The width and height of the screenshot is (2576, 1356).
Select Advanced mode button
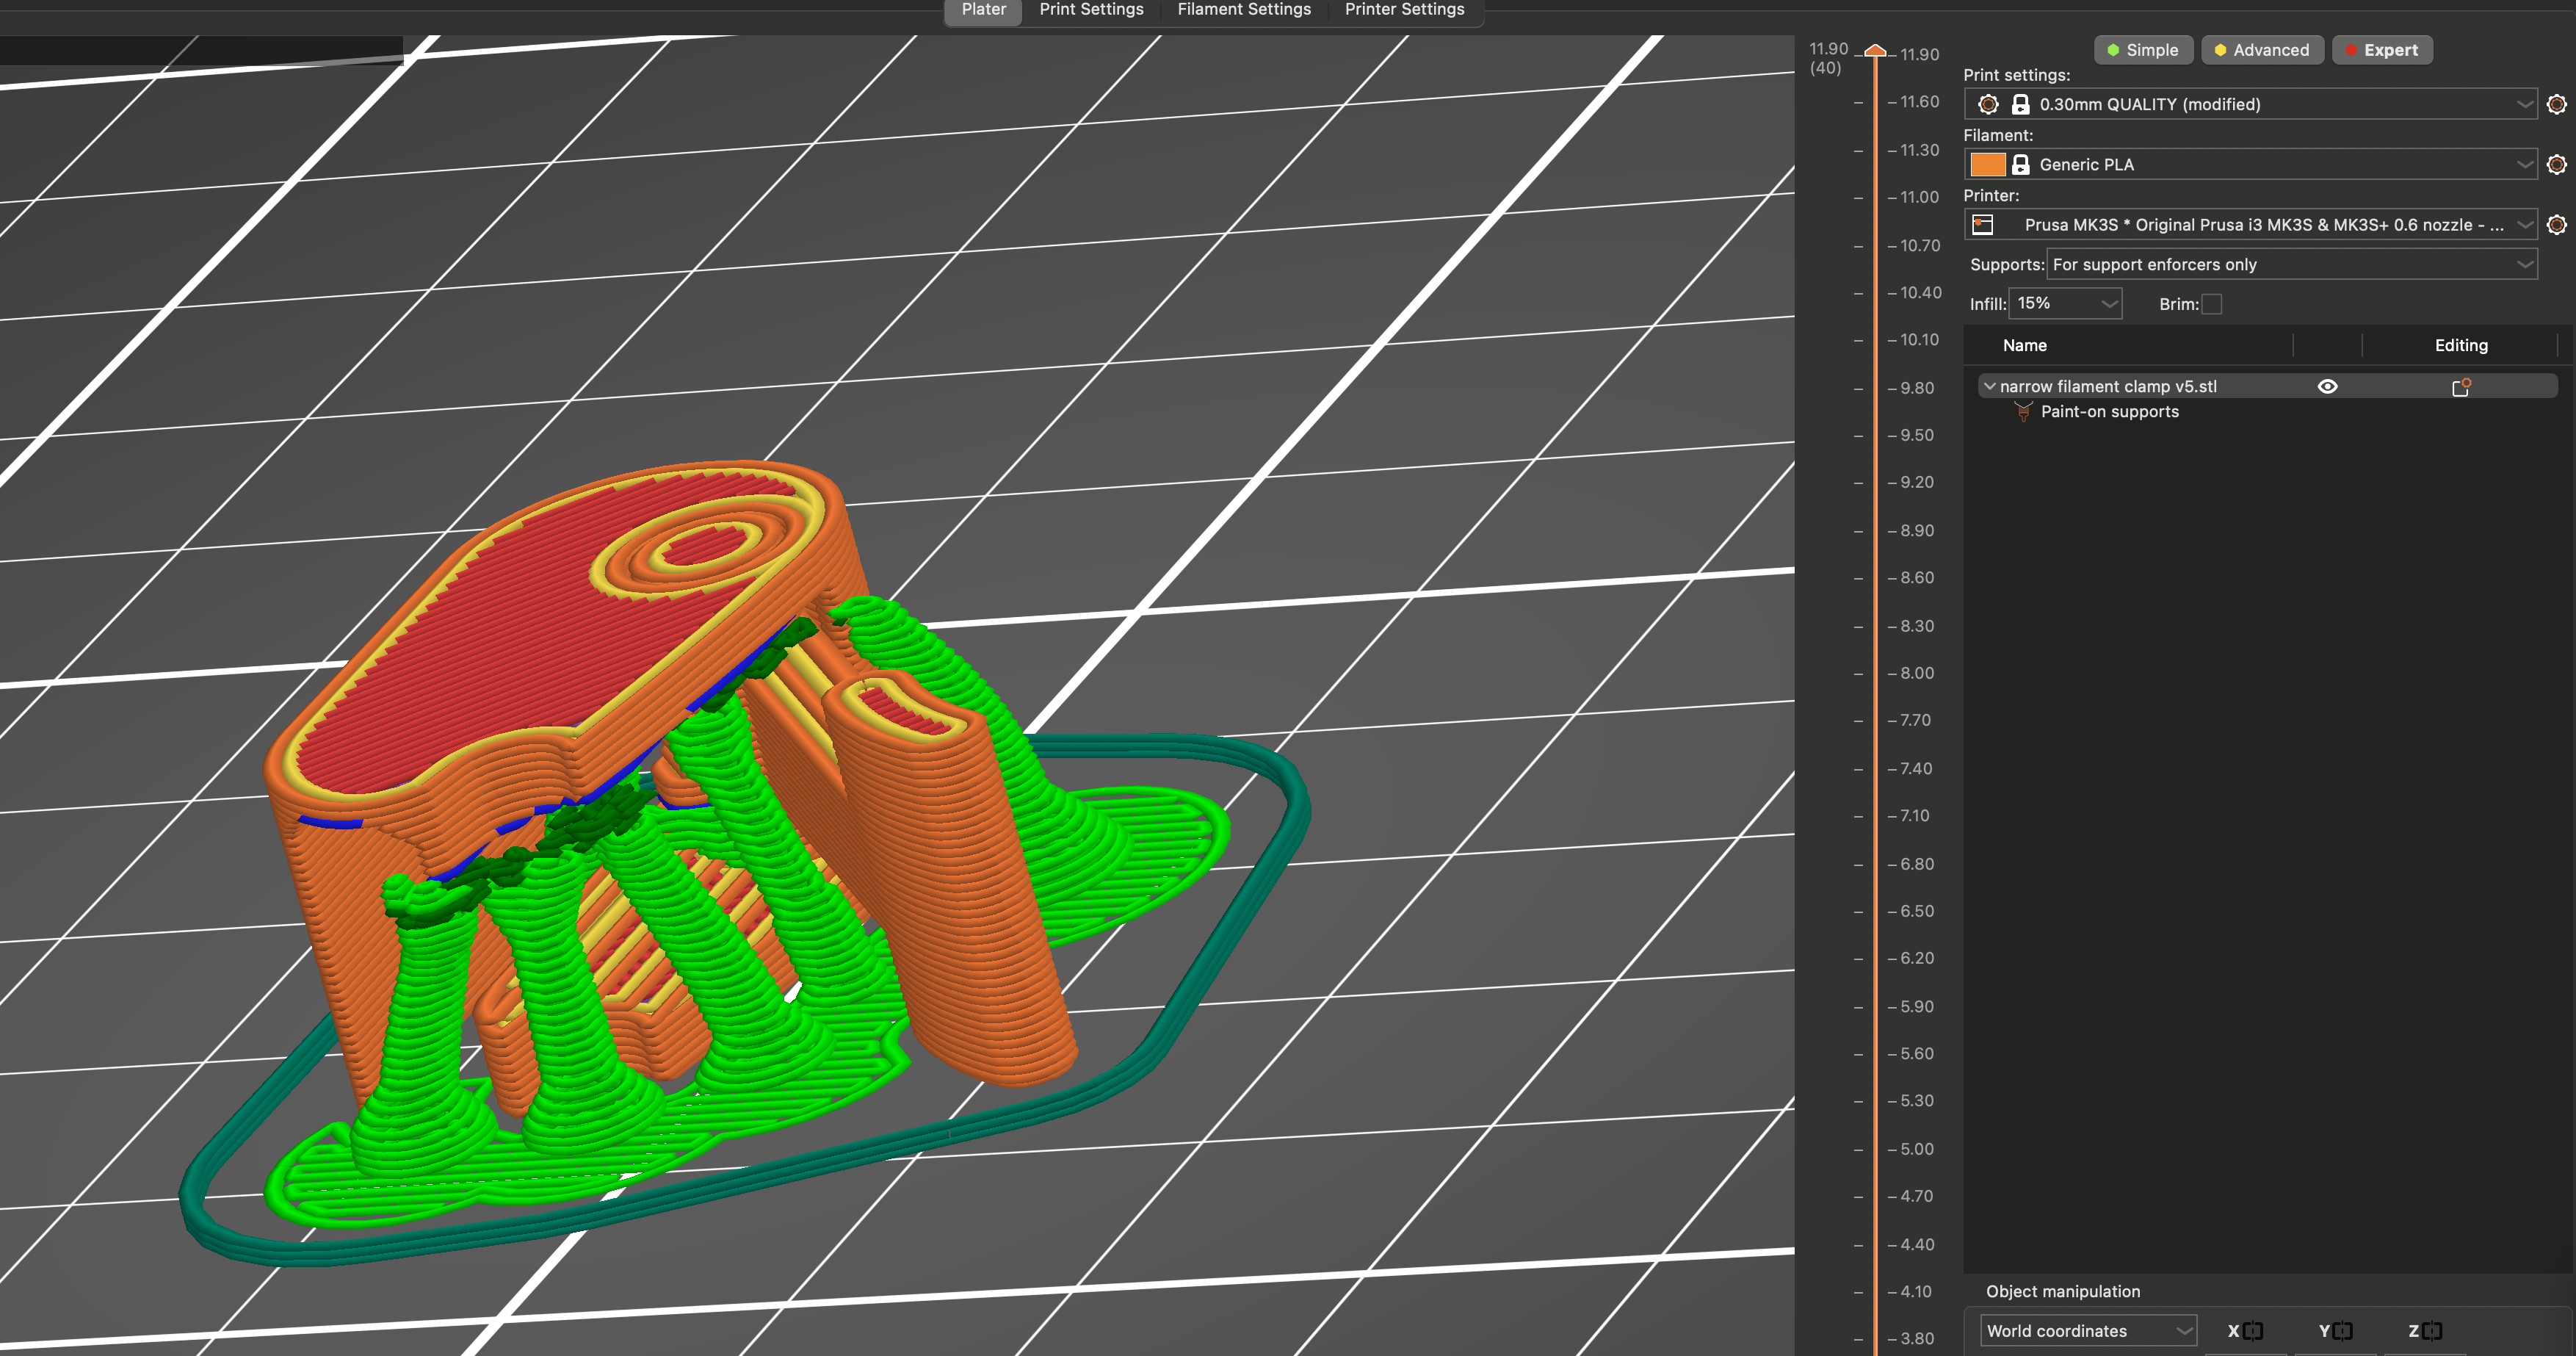2262,50
